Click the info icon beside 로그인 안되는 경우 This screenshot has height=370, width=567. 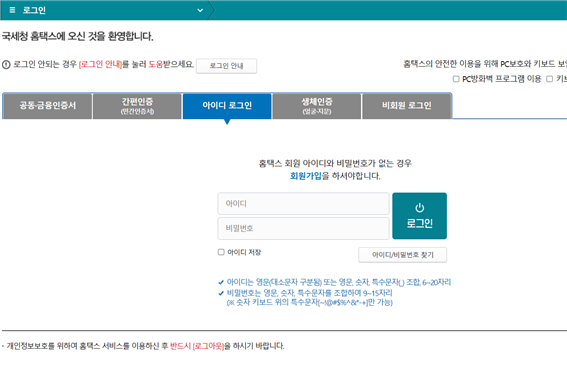(6, 65)
